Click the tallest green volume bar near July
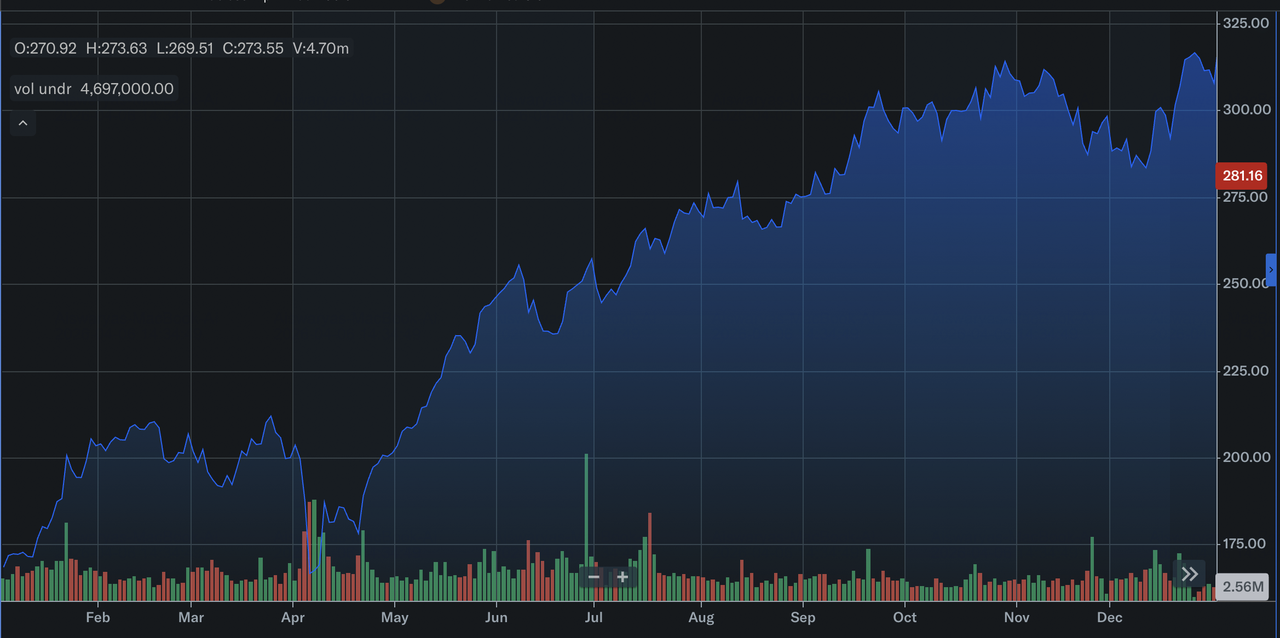Screen dimensions: 1280x638 586,520
